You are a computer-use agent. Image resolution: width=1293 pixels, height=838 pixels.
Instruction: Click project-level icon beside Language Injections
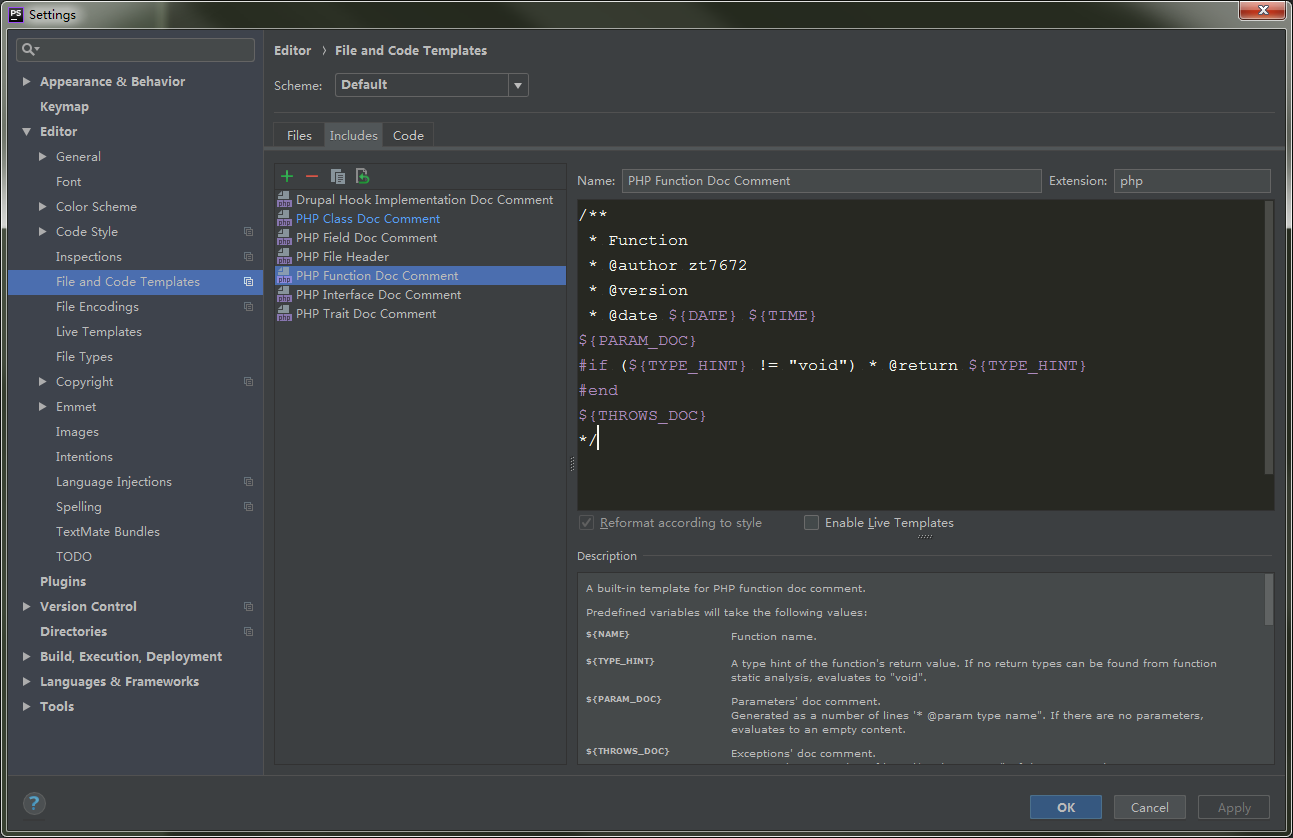248,482
